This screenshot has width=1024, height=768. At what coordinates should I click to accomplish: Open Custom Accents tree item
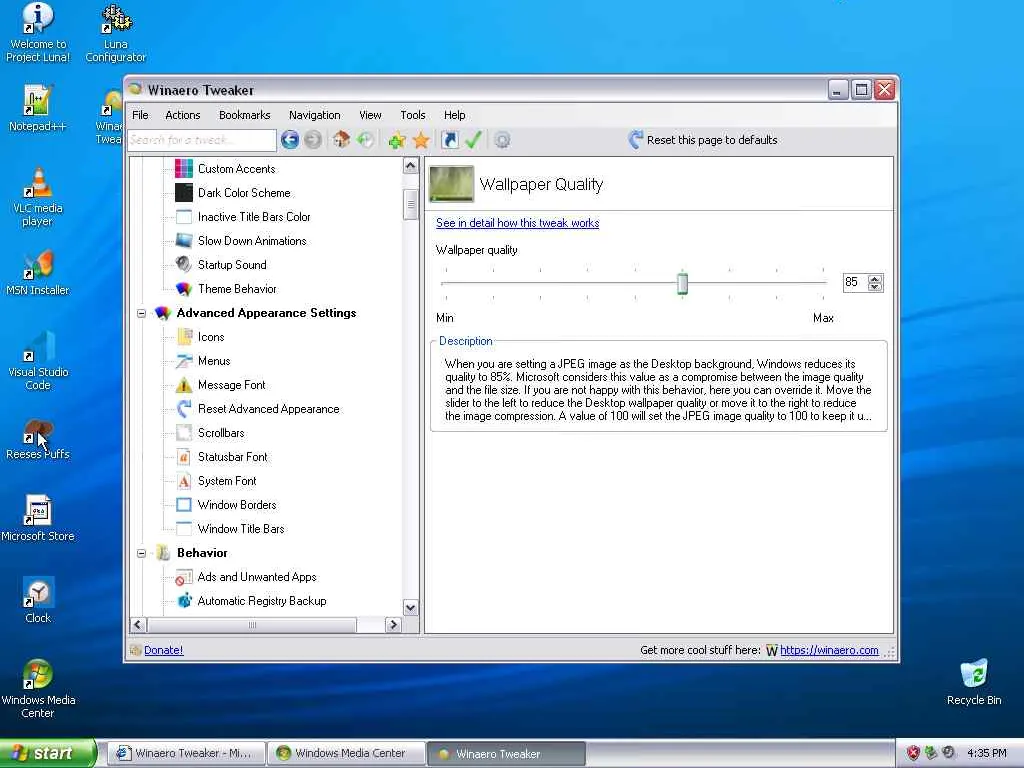[236, 169]
